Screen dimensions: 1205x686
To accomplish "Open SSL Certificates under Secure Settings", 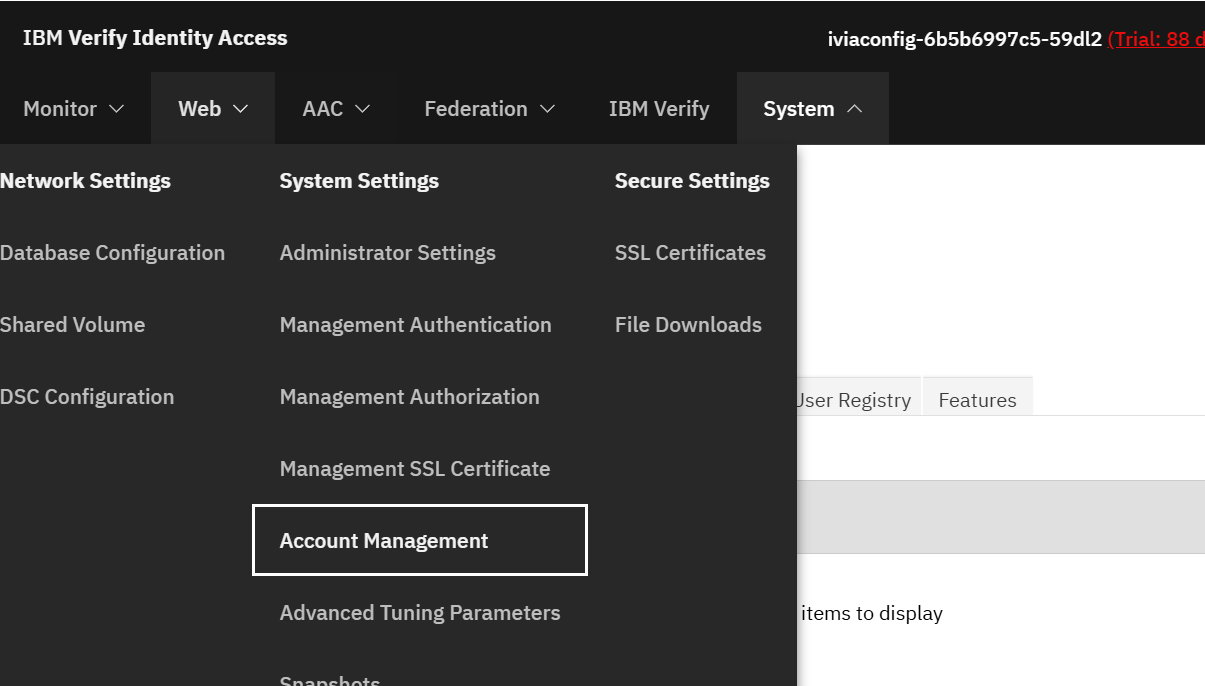I will 691,252.
